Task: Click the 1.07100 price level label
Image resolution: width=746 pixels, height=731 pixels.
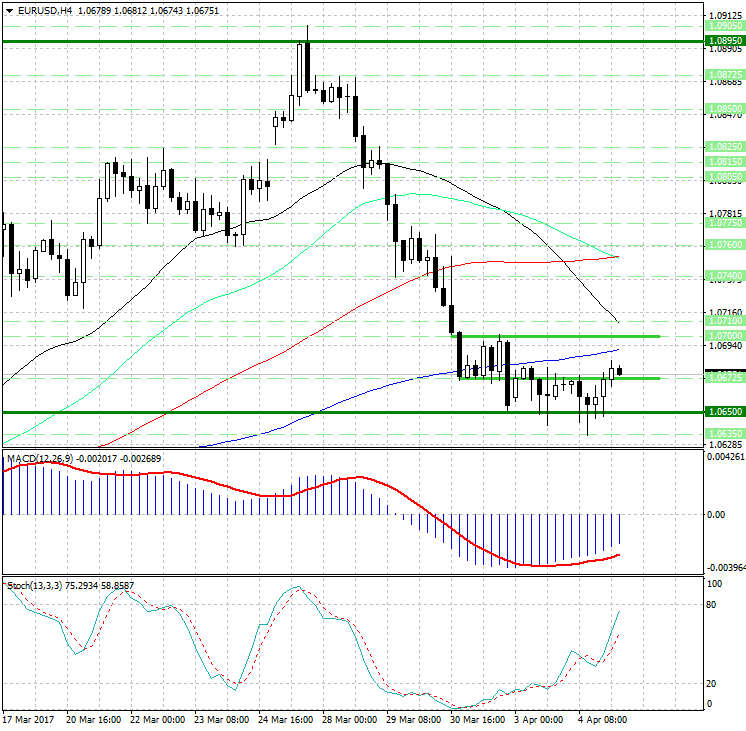Action: click(x=725, y=321)
